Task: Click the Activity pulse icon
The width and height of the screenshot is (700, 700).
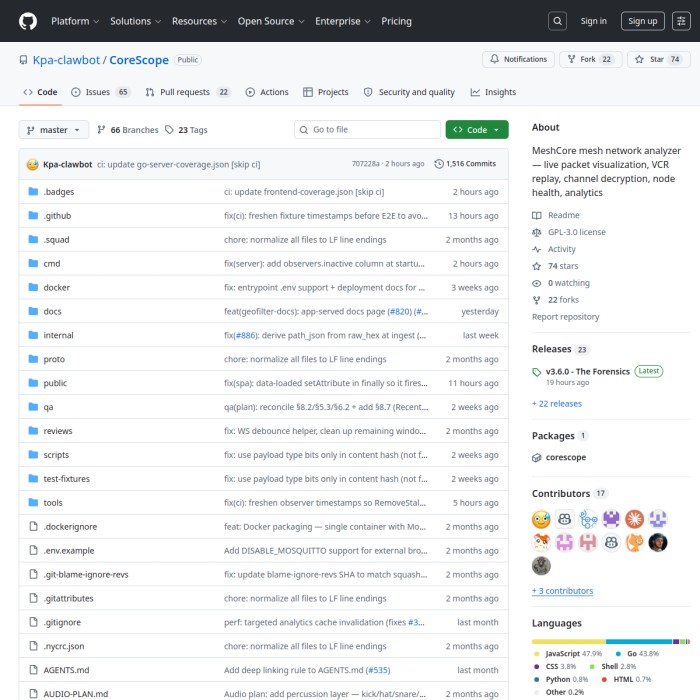Action: [x=537, y=249]
